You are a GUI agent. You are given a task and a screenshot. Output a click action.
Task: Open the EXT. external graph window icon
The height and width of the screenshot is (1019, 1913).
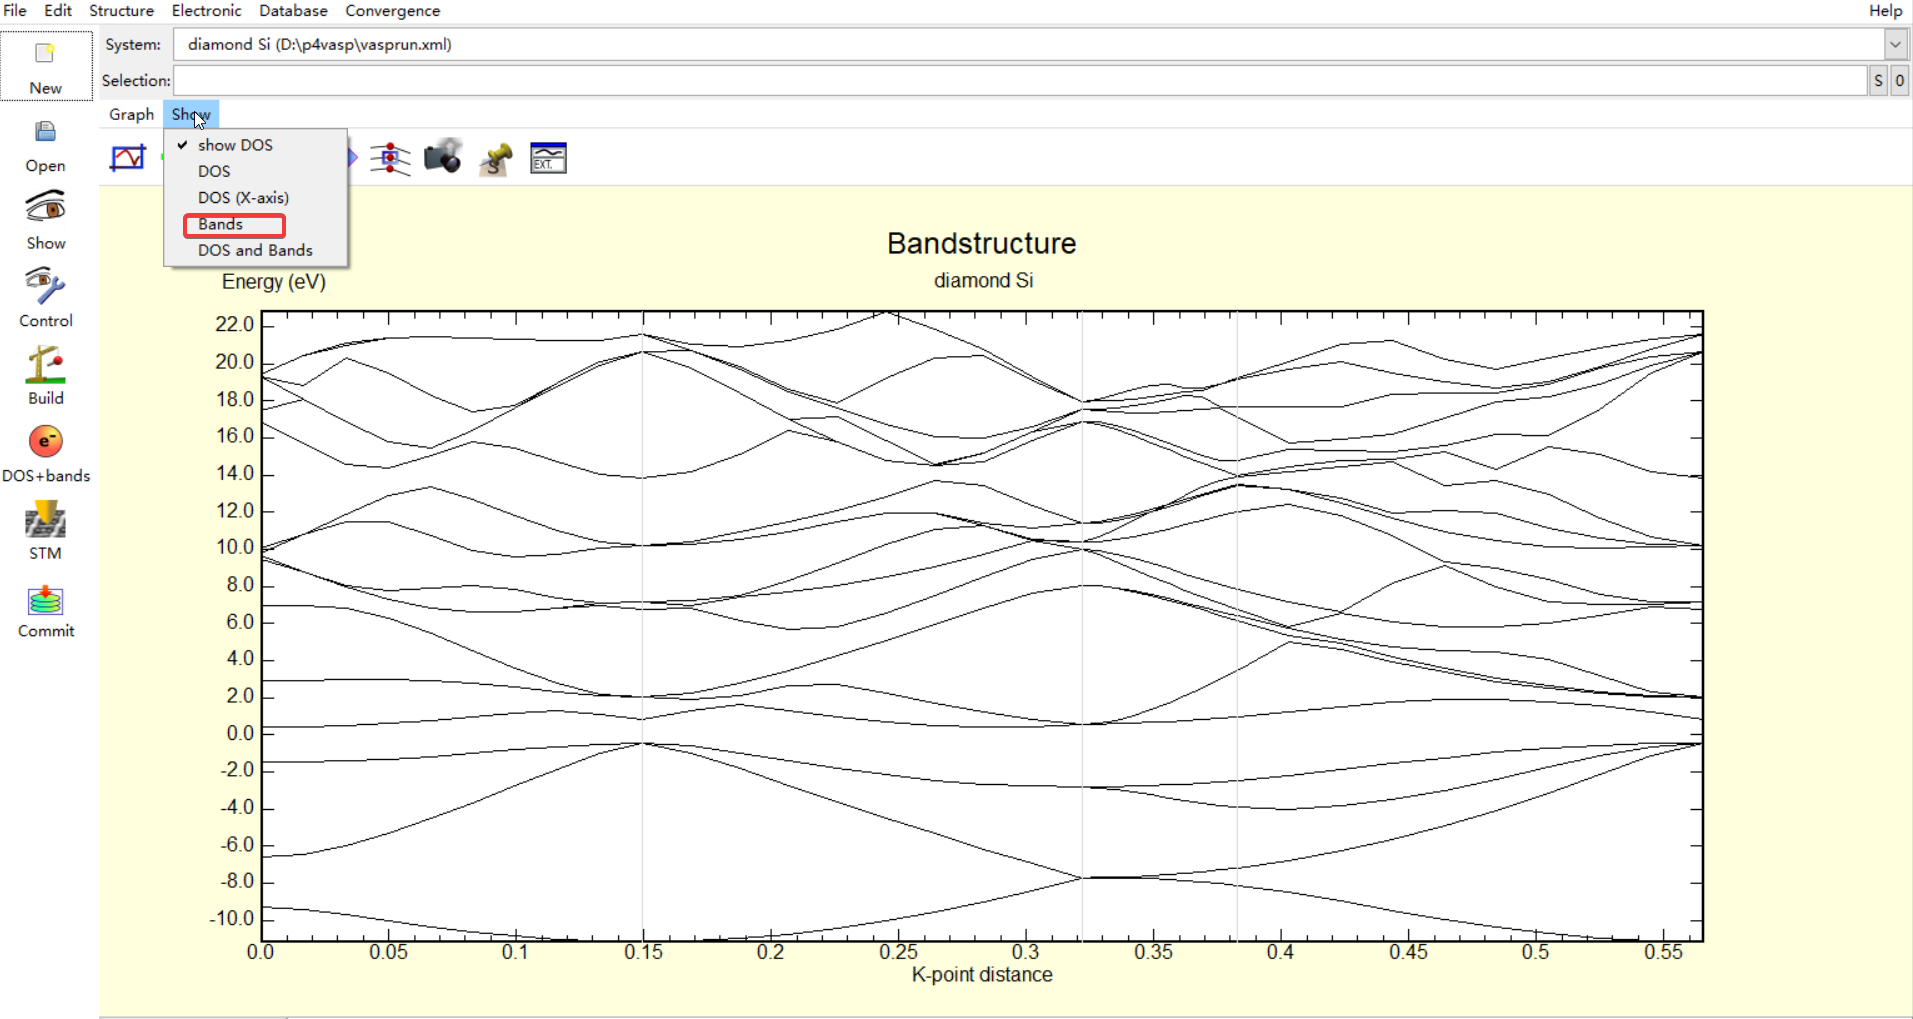coord(548,157)
